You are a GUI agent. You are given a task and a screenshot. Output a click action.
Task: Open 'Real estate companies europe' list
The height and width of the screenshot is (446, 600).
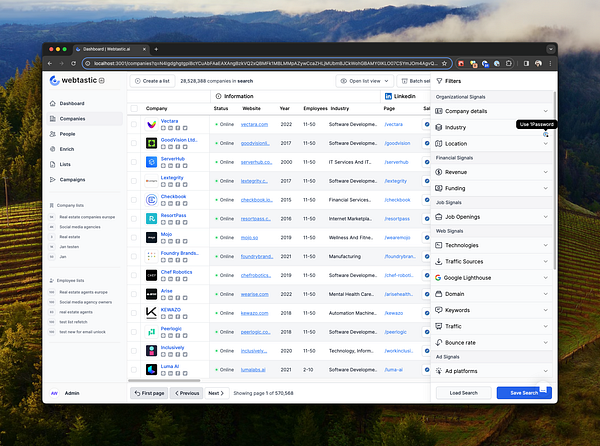tap(87, 217)
